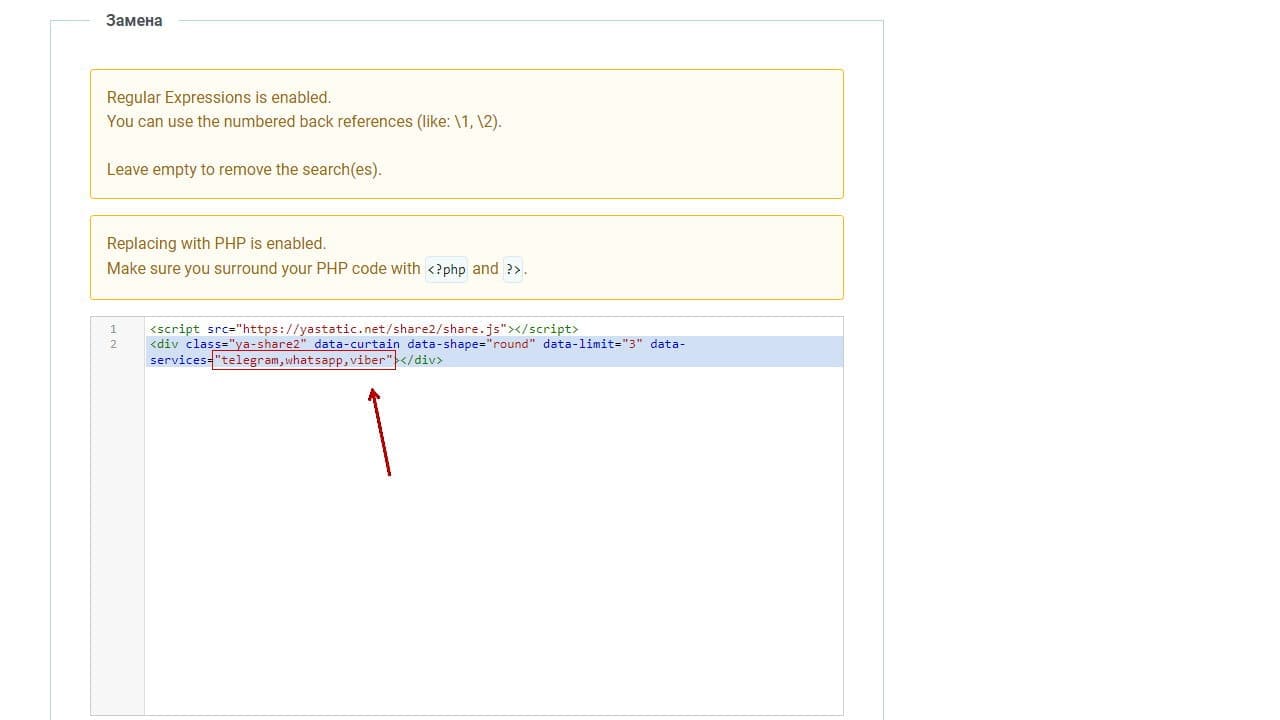Click the <?php code snippet

pos(446,270)
